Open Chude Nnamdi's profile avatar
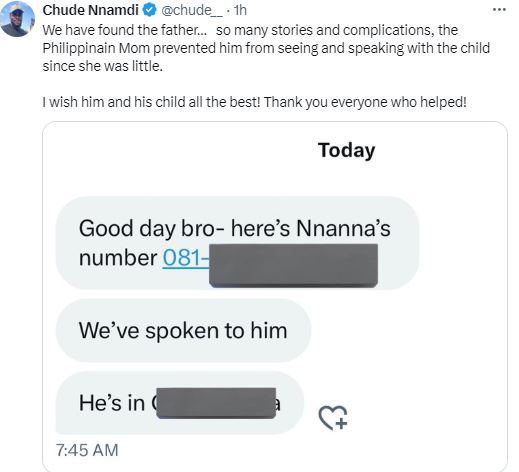Image resolution: width=519 pixels, height=472 pixels. (x=17, y=18)
